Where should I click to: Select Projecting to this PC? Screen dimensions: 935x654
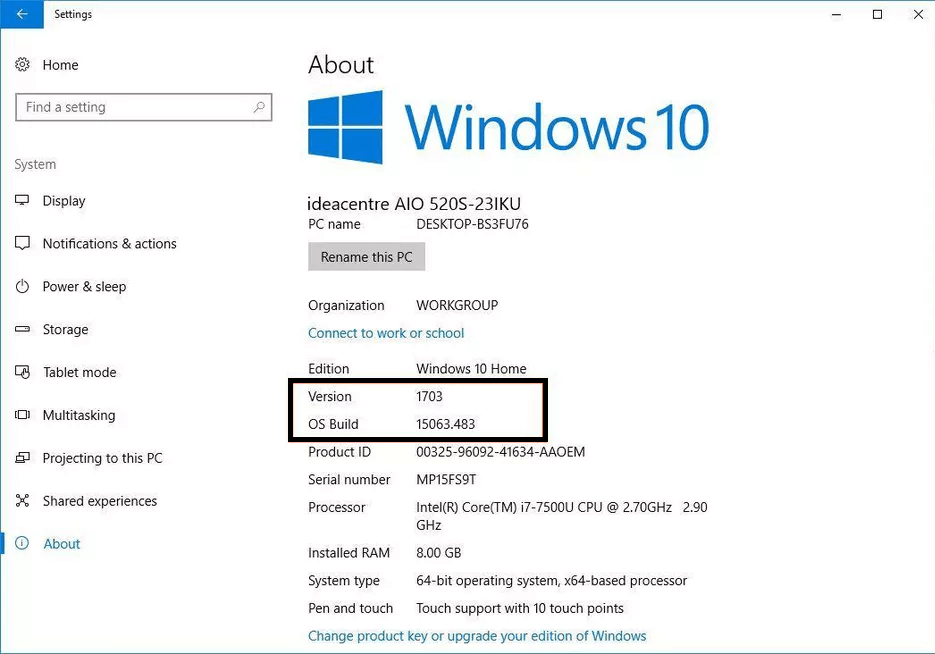[103, 458]
